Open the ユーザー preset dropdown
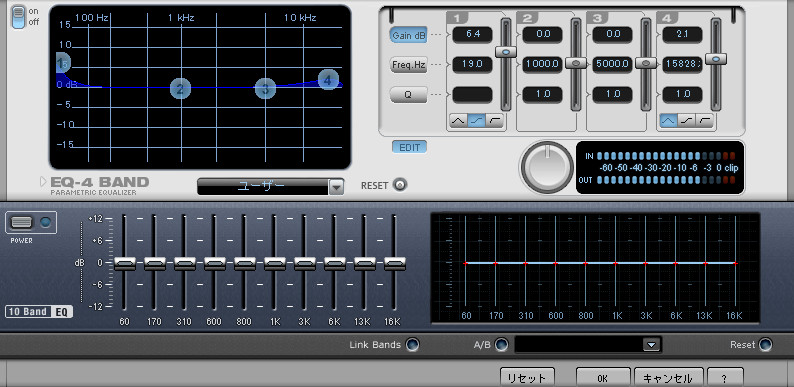 336,187
